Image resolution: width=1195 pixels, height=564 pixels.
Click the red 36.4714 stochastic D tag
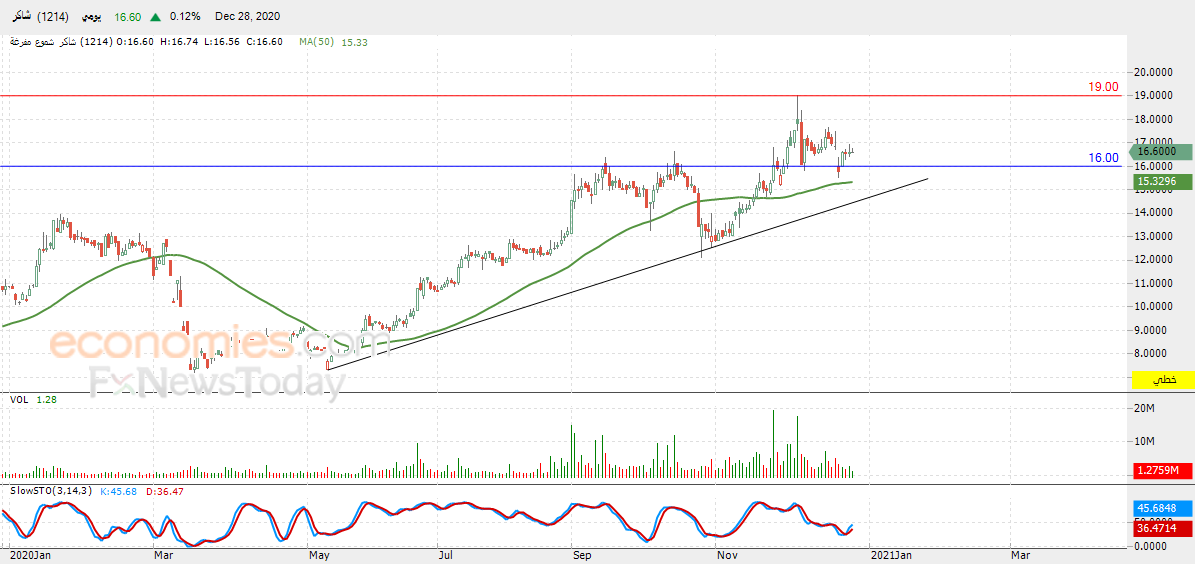(x=1163, y=527)
